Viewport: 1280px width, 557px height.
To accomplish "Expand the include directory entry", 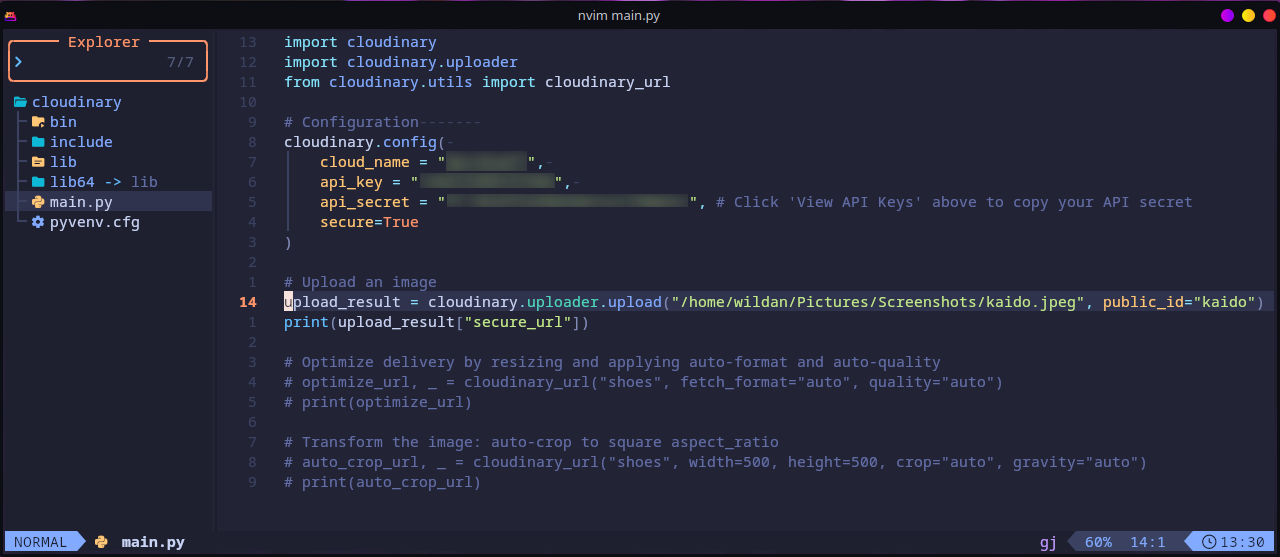I will (81, 142).
